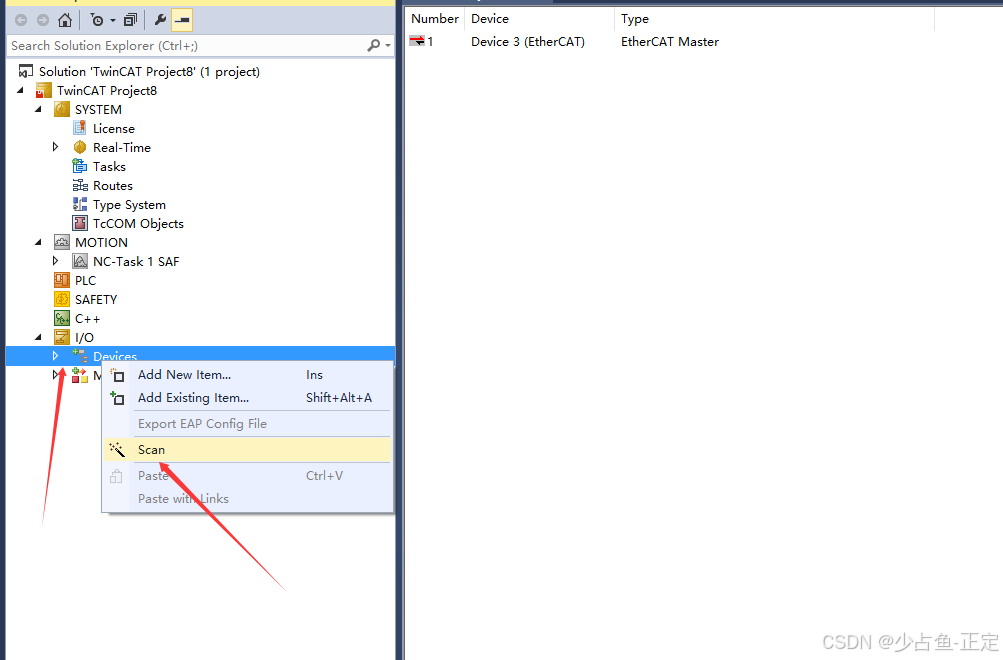Click the C++ icon
This screenshot has height=660, width=1003.
click(x=62, y=318)
